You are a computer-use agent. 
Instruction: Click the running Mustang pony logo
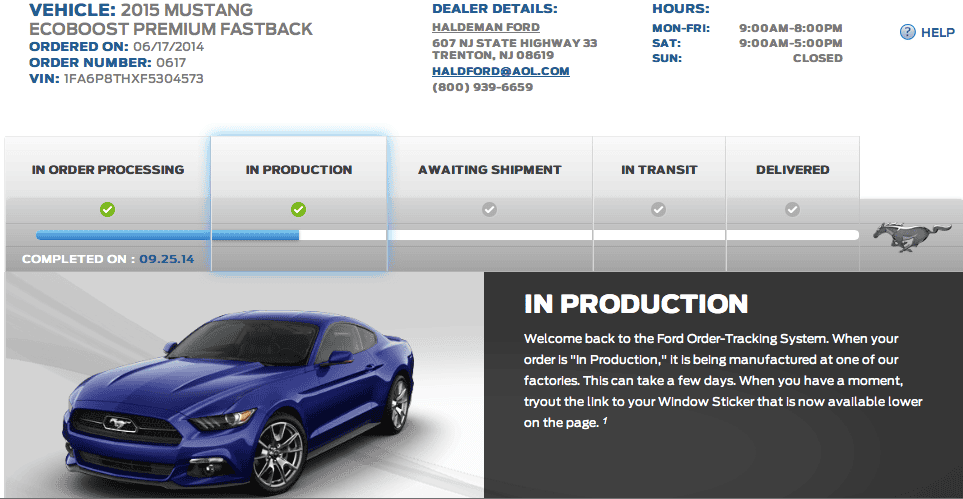click(x=912, y=237)
